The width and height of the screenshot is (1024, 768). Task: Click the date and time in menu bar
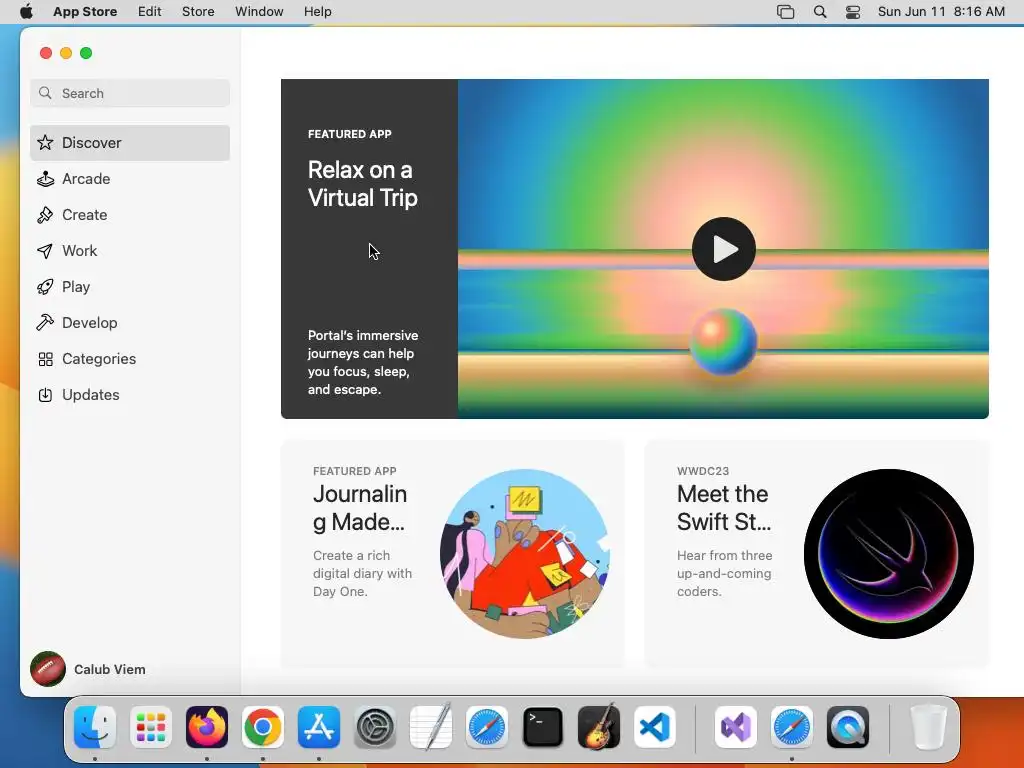[941, 12]
